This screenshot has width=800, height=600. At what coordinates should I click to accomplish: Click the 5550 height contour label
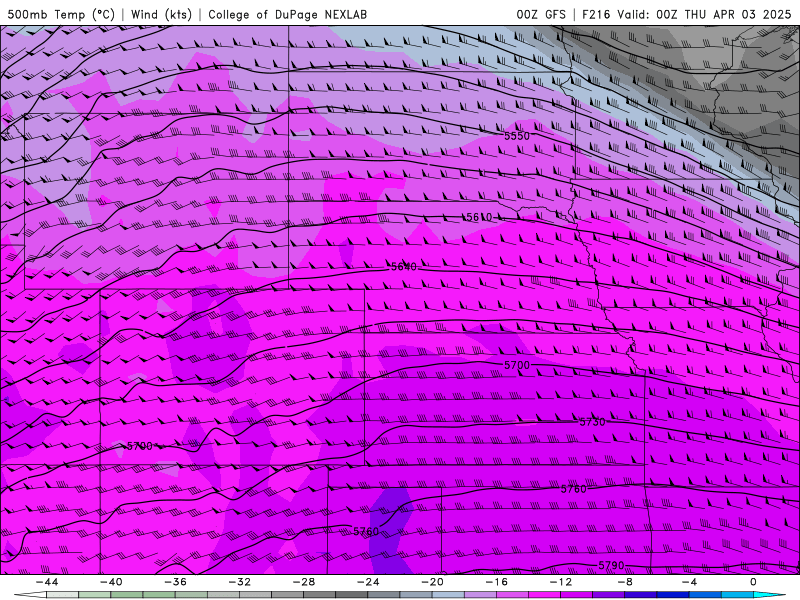point(517,136)
